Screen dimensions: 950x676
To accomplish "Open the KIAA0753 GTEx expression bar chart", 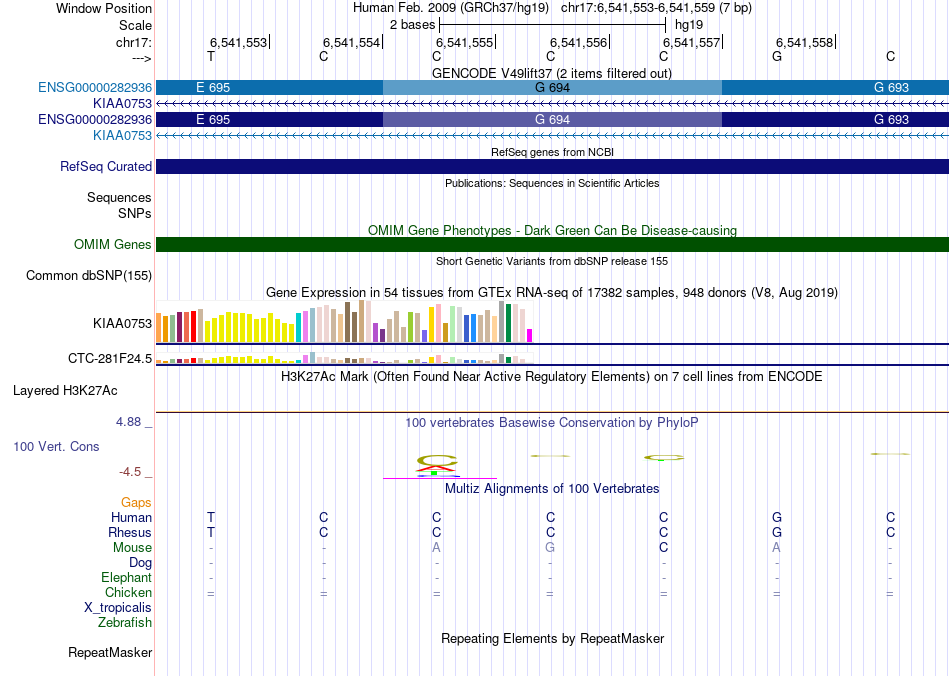I will 344,322.
